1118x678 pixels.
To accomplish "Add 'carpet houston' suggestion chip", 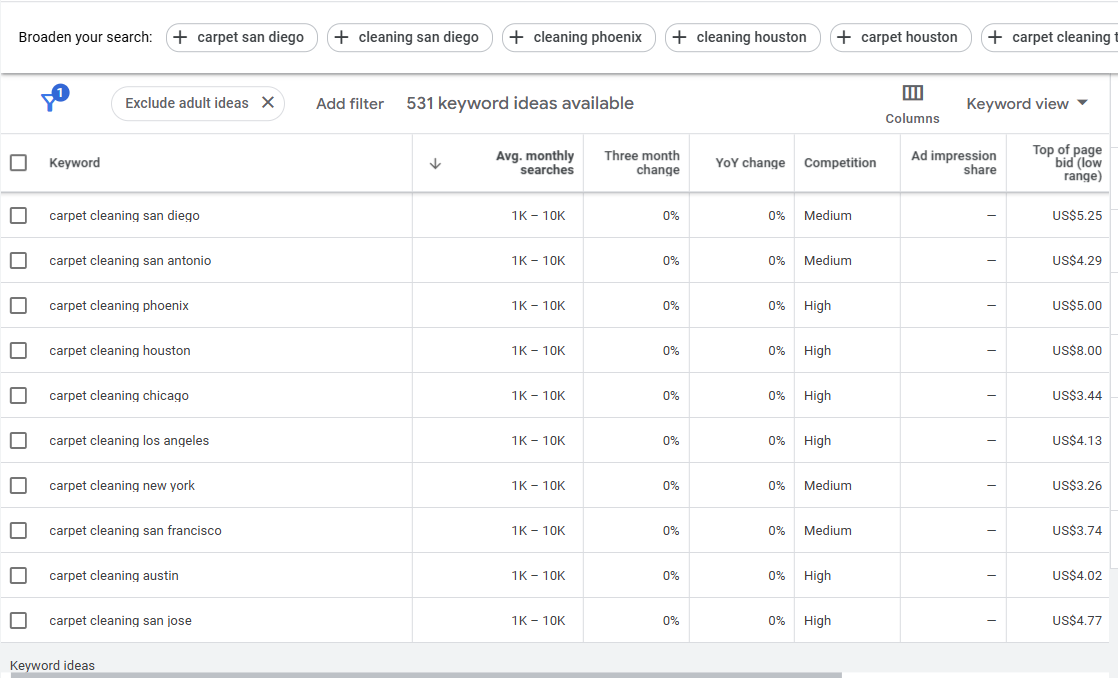I will (900, 38).
